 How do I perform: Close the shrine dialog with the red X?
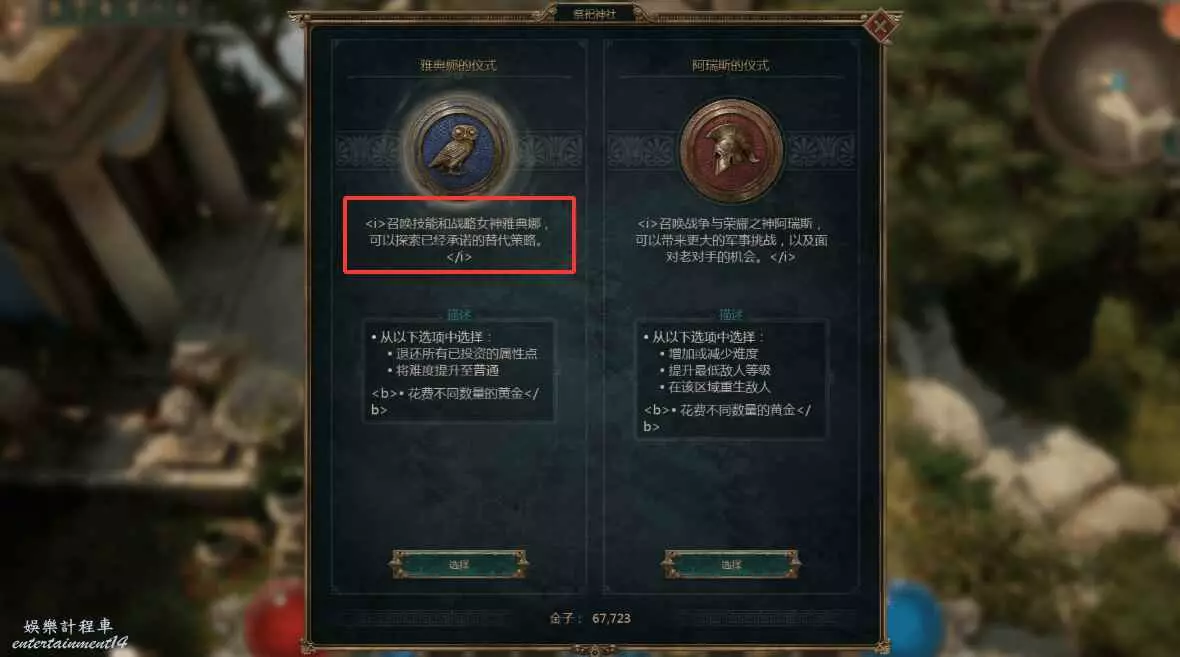pyautogui.click(x=879, y=27)
